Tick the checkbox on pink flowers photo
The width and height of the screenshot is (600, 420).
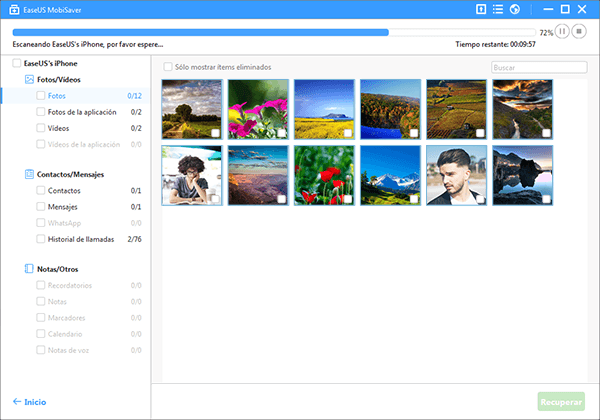282,133
